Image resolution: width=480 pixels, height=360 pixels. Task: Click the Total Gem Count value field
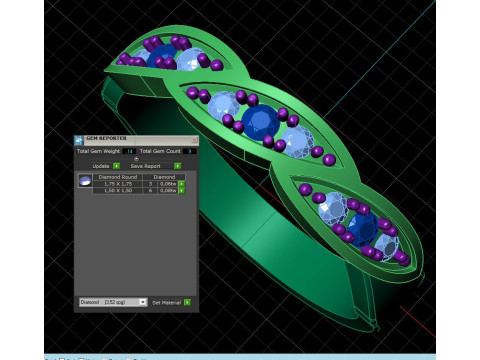coord(190,151)
